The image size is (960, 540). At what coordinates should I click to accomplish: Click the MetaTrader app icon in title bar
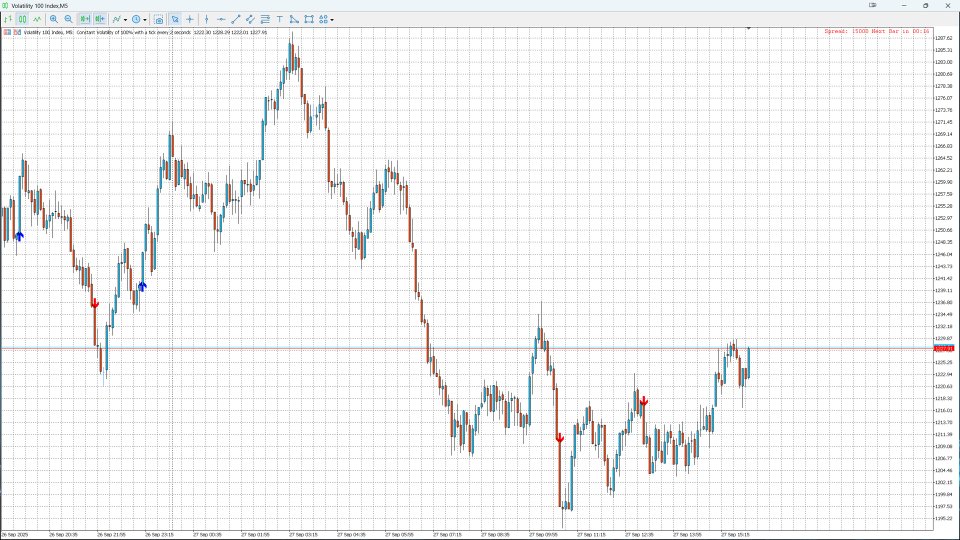(6, 6)
